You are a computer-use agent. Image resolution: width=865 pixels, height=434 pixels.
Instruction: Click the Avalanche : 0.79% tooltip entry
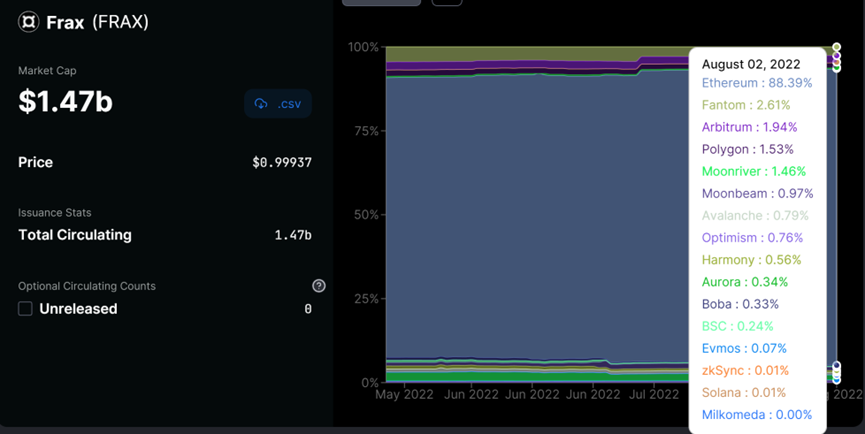[755, 215]
